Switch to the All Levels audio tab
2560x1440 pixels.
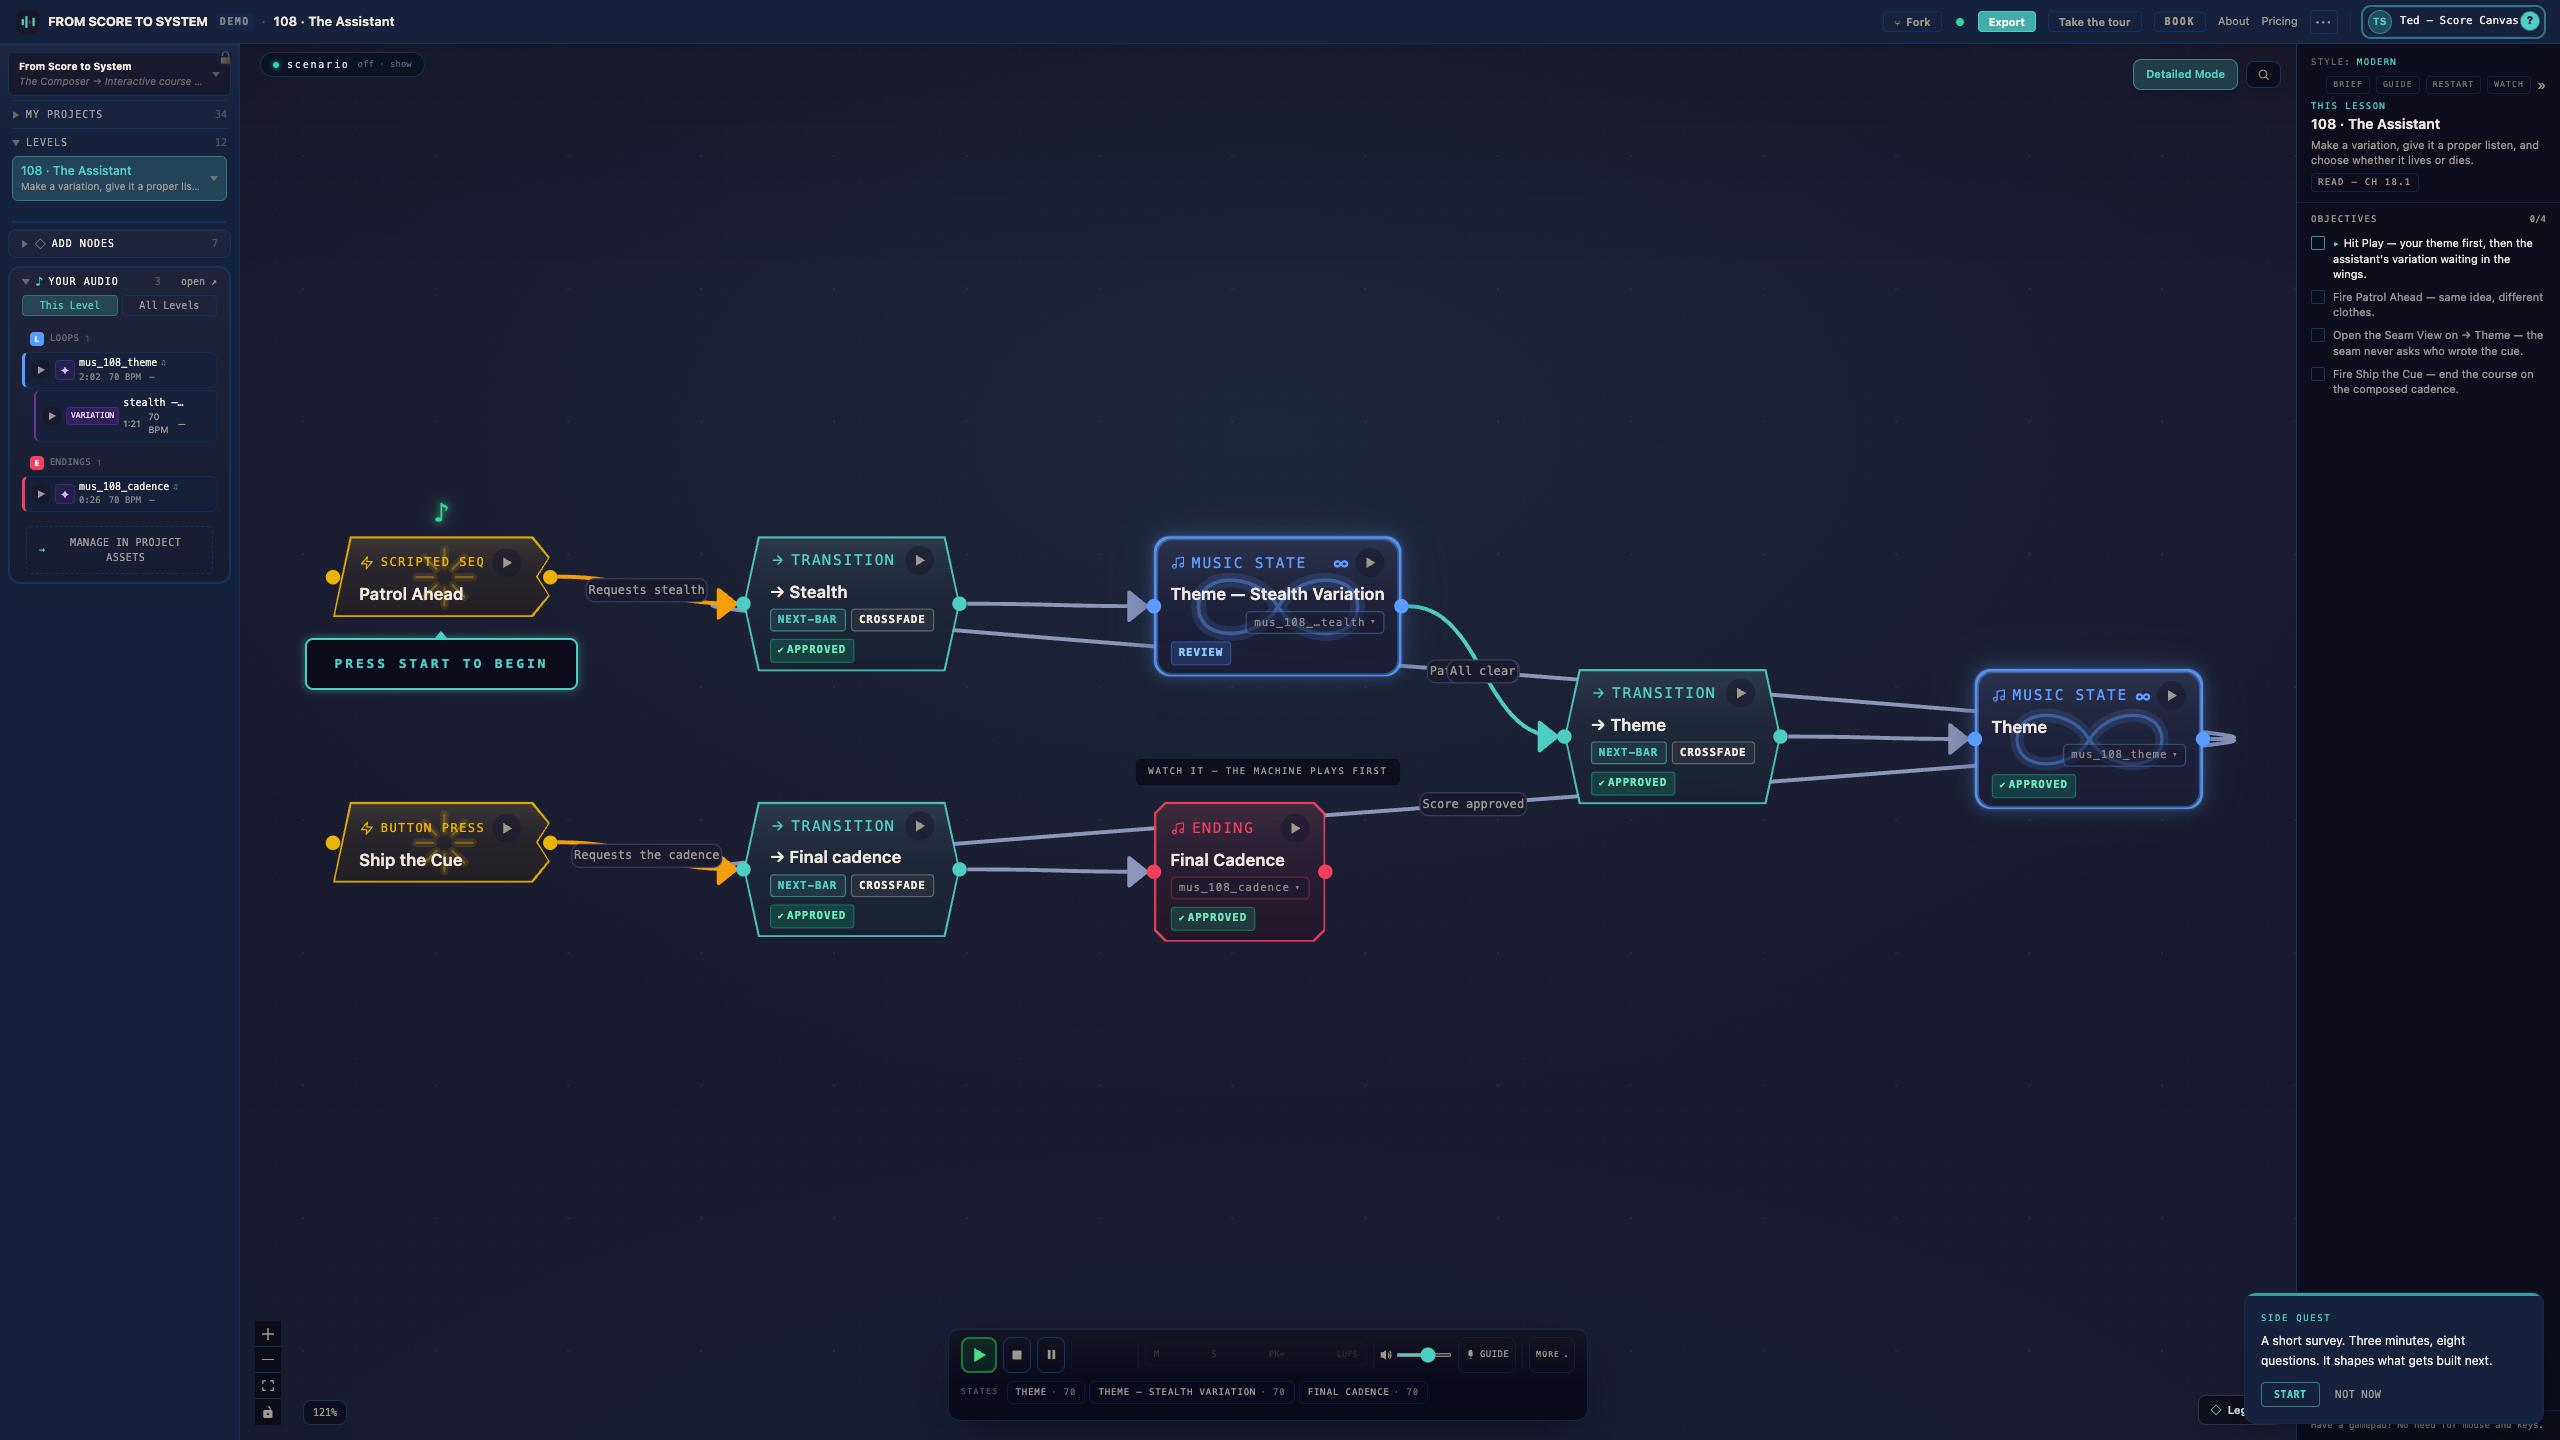[x=168, y=306]
